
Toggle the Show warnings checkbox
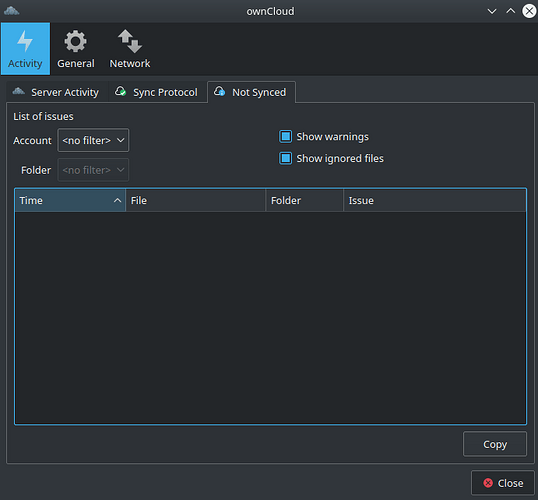point(285,137)
